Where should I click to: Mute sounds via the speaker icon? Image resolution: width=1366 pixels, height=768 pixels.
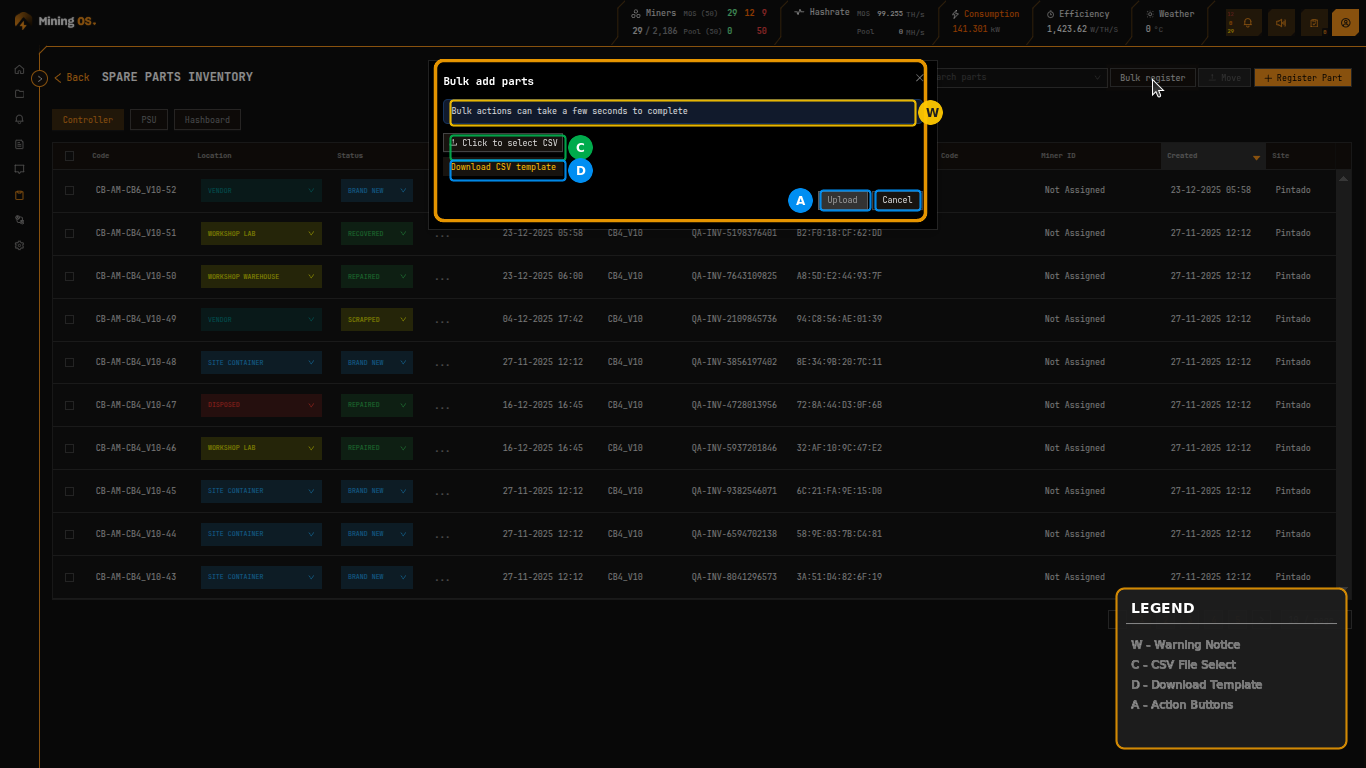[1281, 22]
